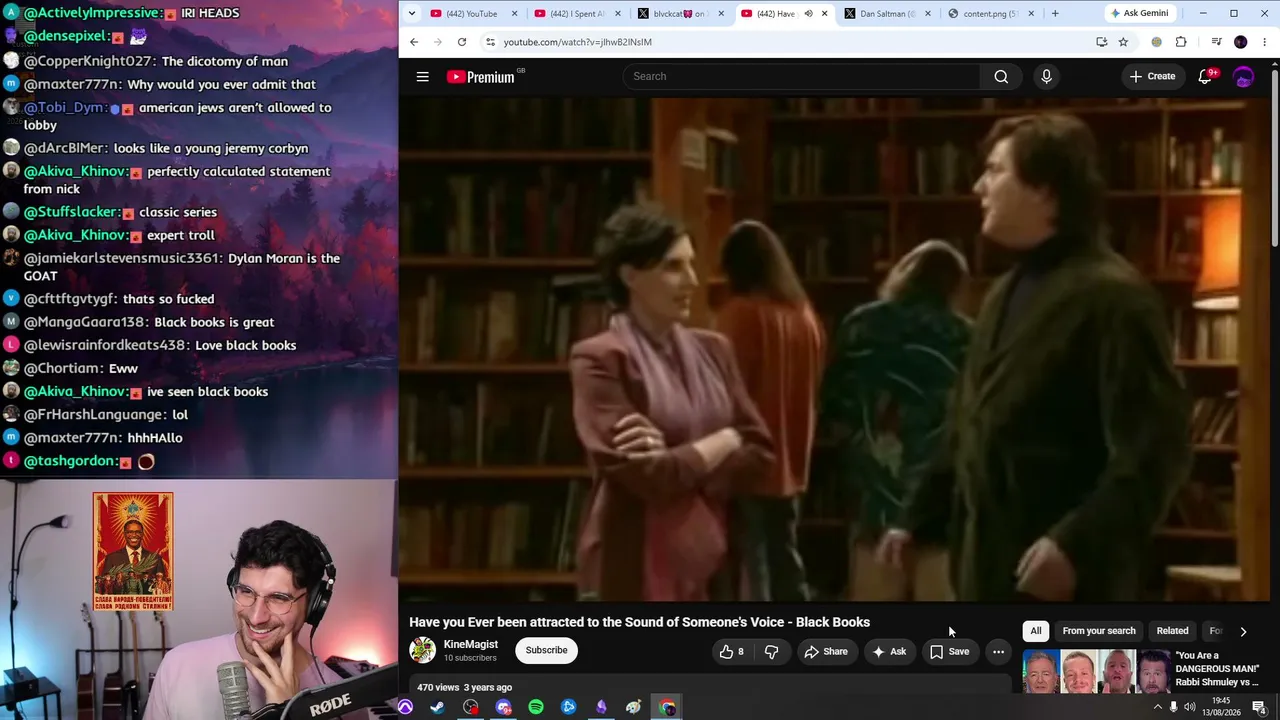This screenshot has height=720, width=1280.
Task: Click the '470 views 3 years ago' description text
Action: [464, 688]
